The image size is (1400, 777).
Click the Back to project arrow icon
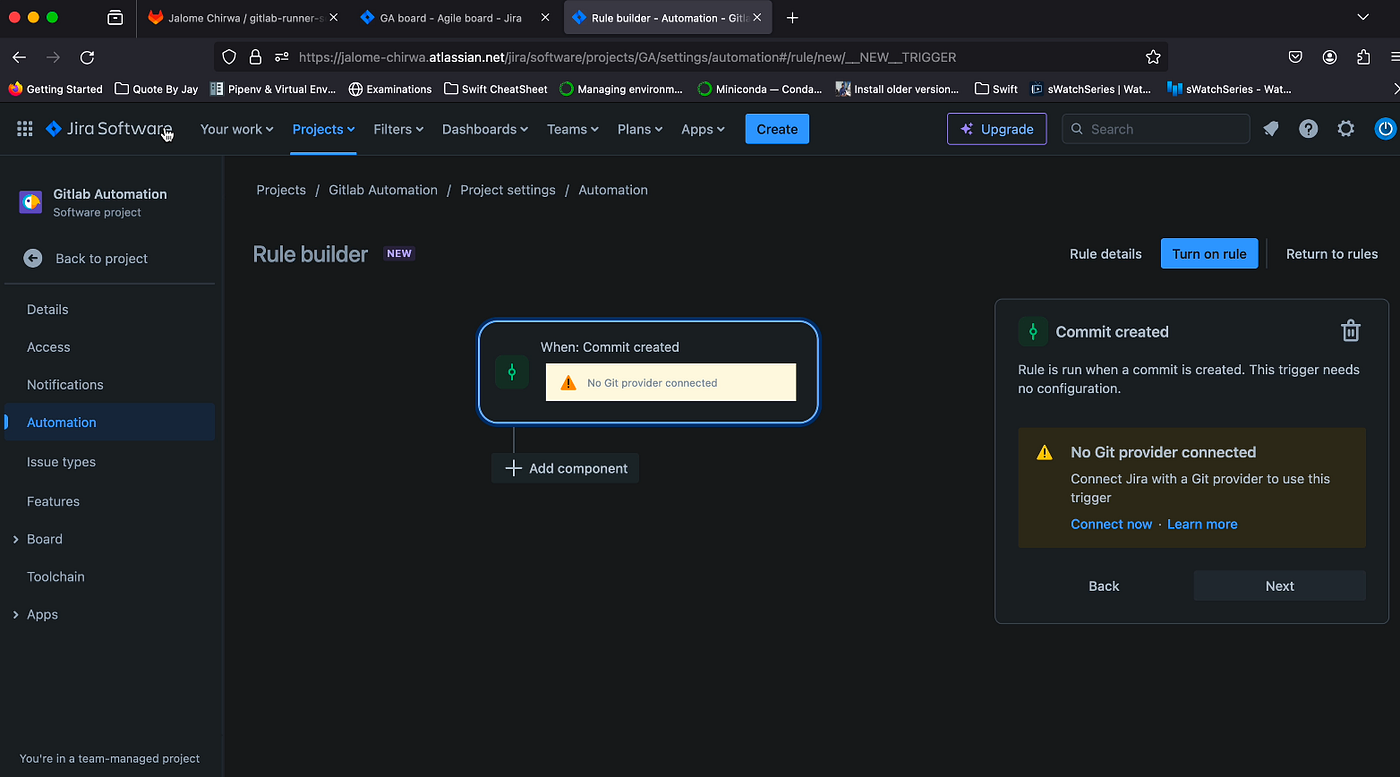pos(33,258)
